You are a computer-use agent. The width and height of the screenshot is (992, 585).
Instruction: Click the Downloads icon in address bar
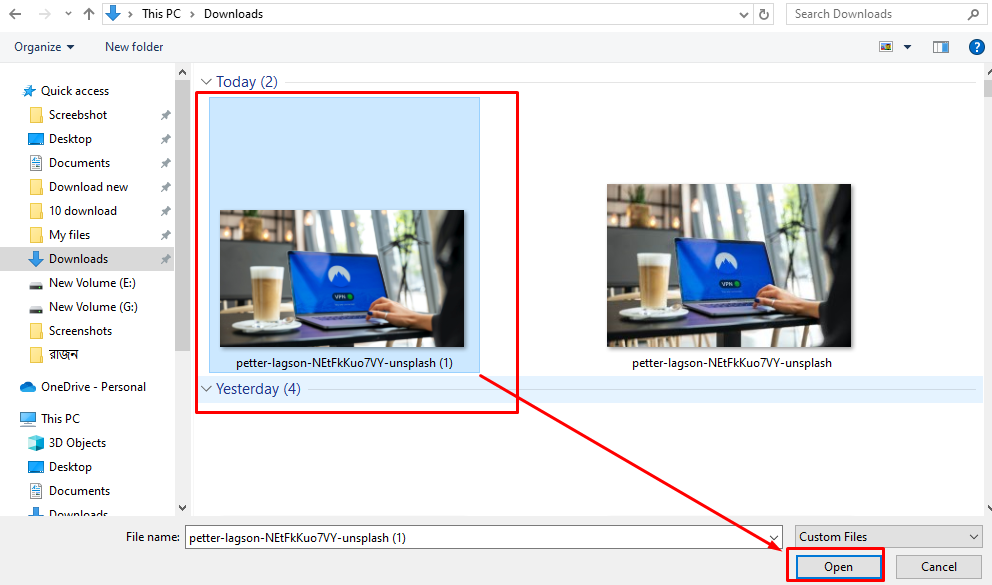click(x=113, y=13)
